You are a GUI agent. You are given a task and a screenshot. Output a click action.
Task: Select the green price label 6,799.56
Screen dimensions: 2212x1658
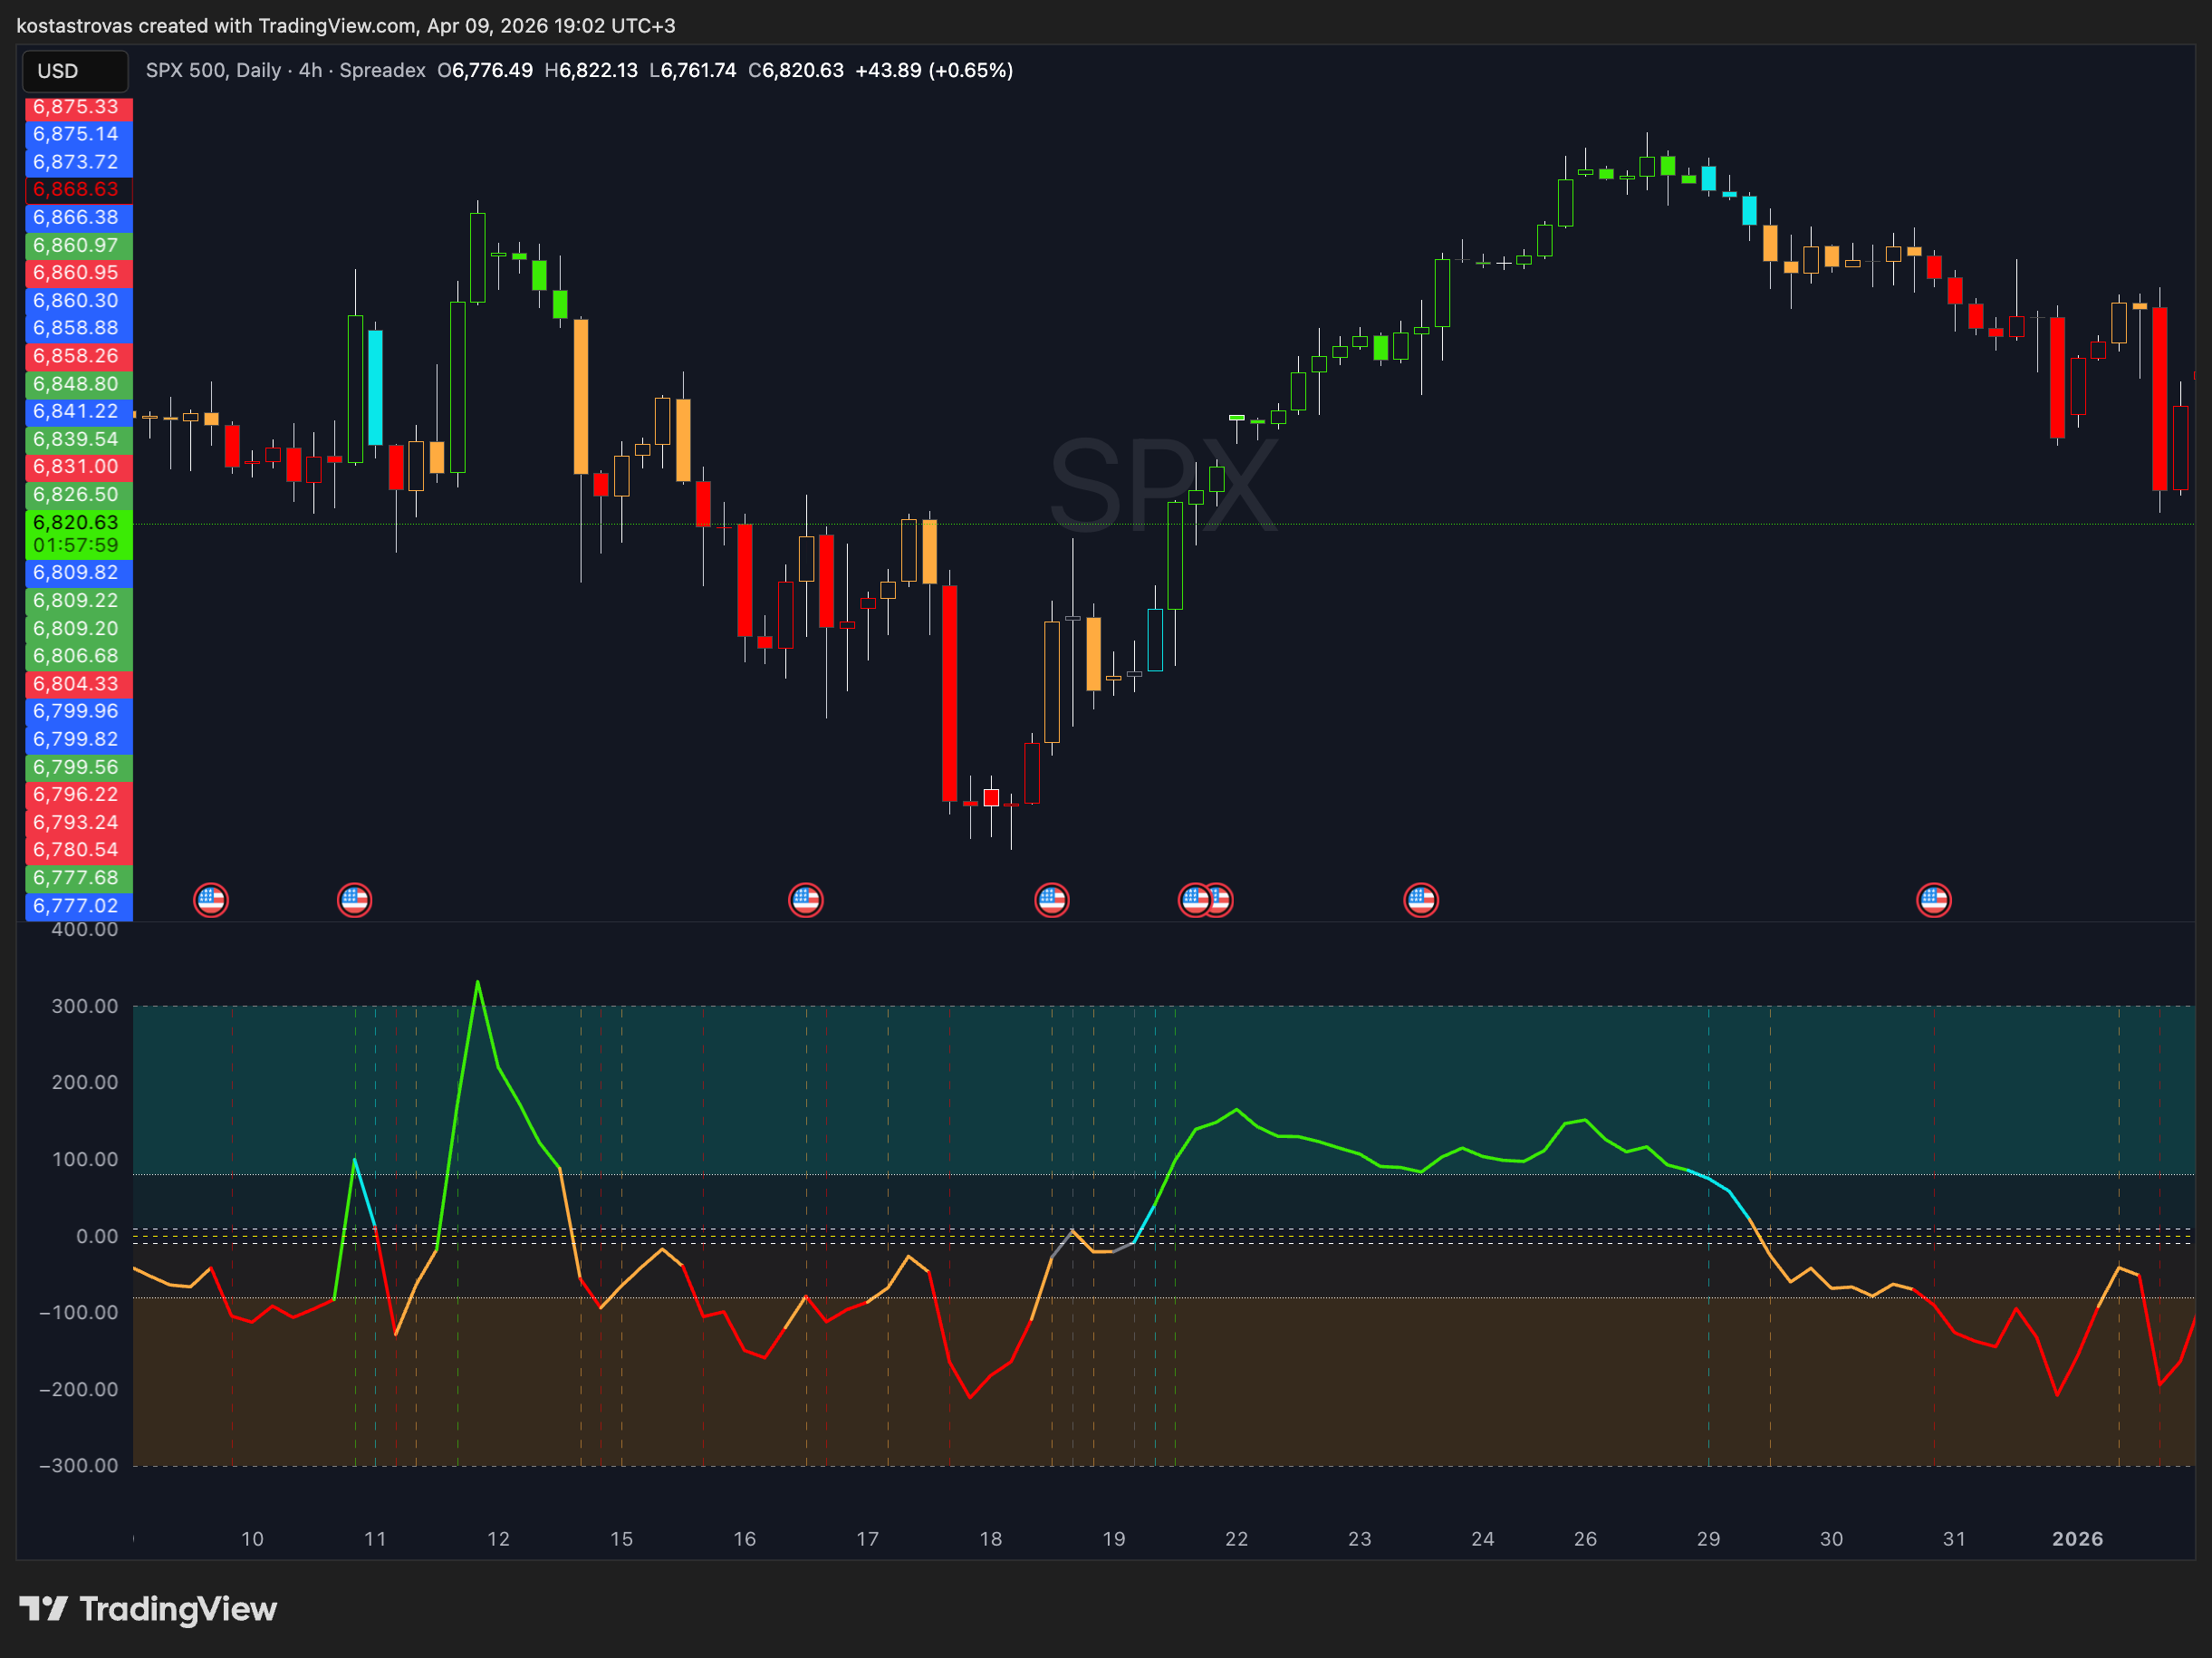[78, 767]
